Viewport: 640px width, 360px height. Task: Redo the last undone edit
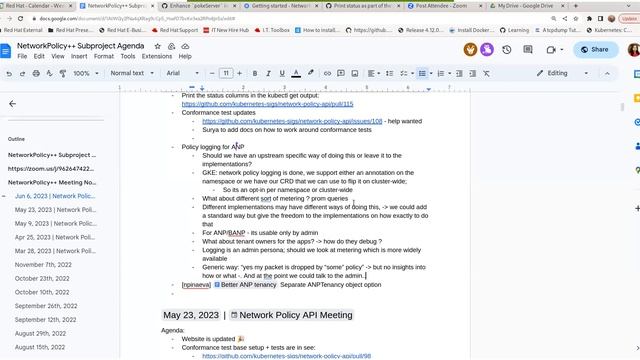[x=22, y=73]
